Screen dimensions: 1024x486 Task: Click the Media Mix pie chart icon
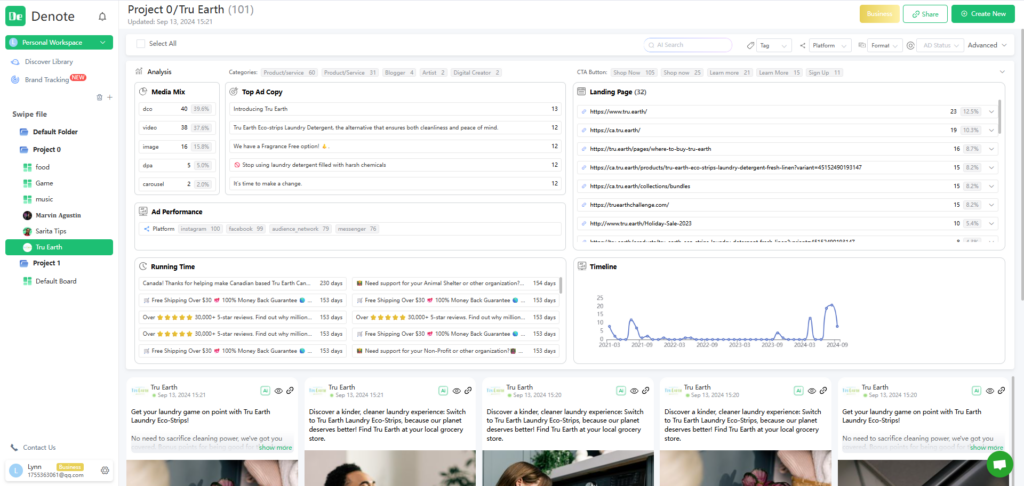click(143, 92)
